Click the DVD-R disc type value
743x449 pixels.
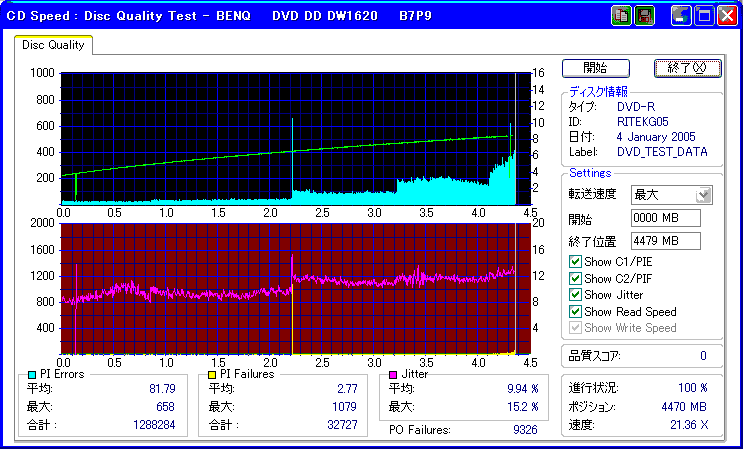[x=636, y=107]
